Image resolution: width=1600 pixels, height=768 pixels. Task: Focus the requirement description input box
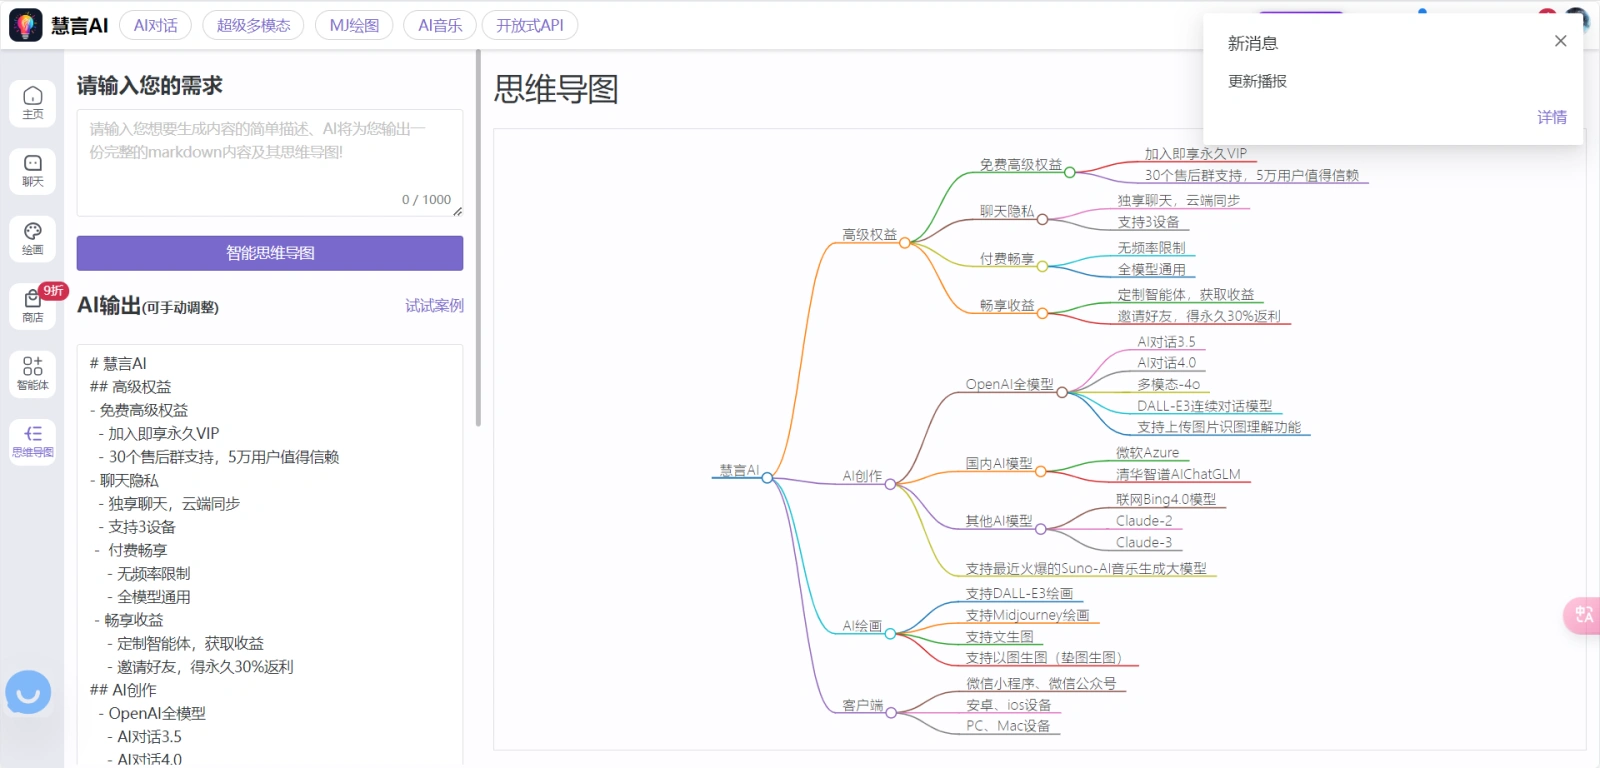coord(270,163)
